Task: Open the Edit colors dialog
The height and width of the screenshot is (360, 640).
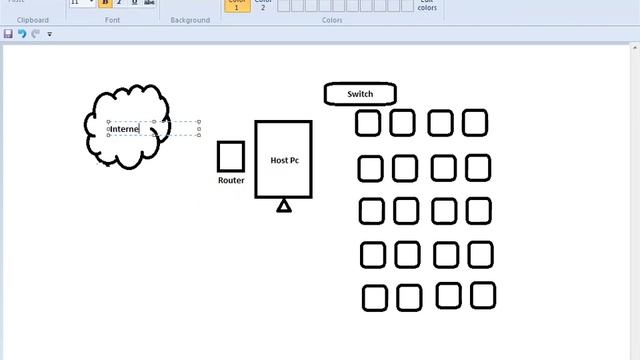Action: (427, 6)
